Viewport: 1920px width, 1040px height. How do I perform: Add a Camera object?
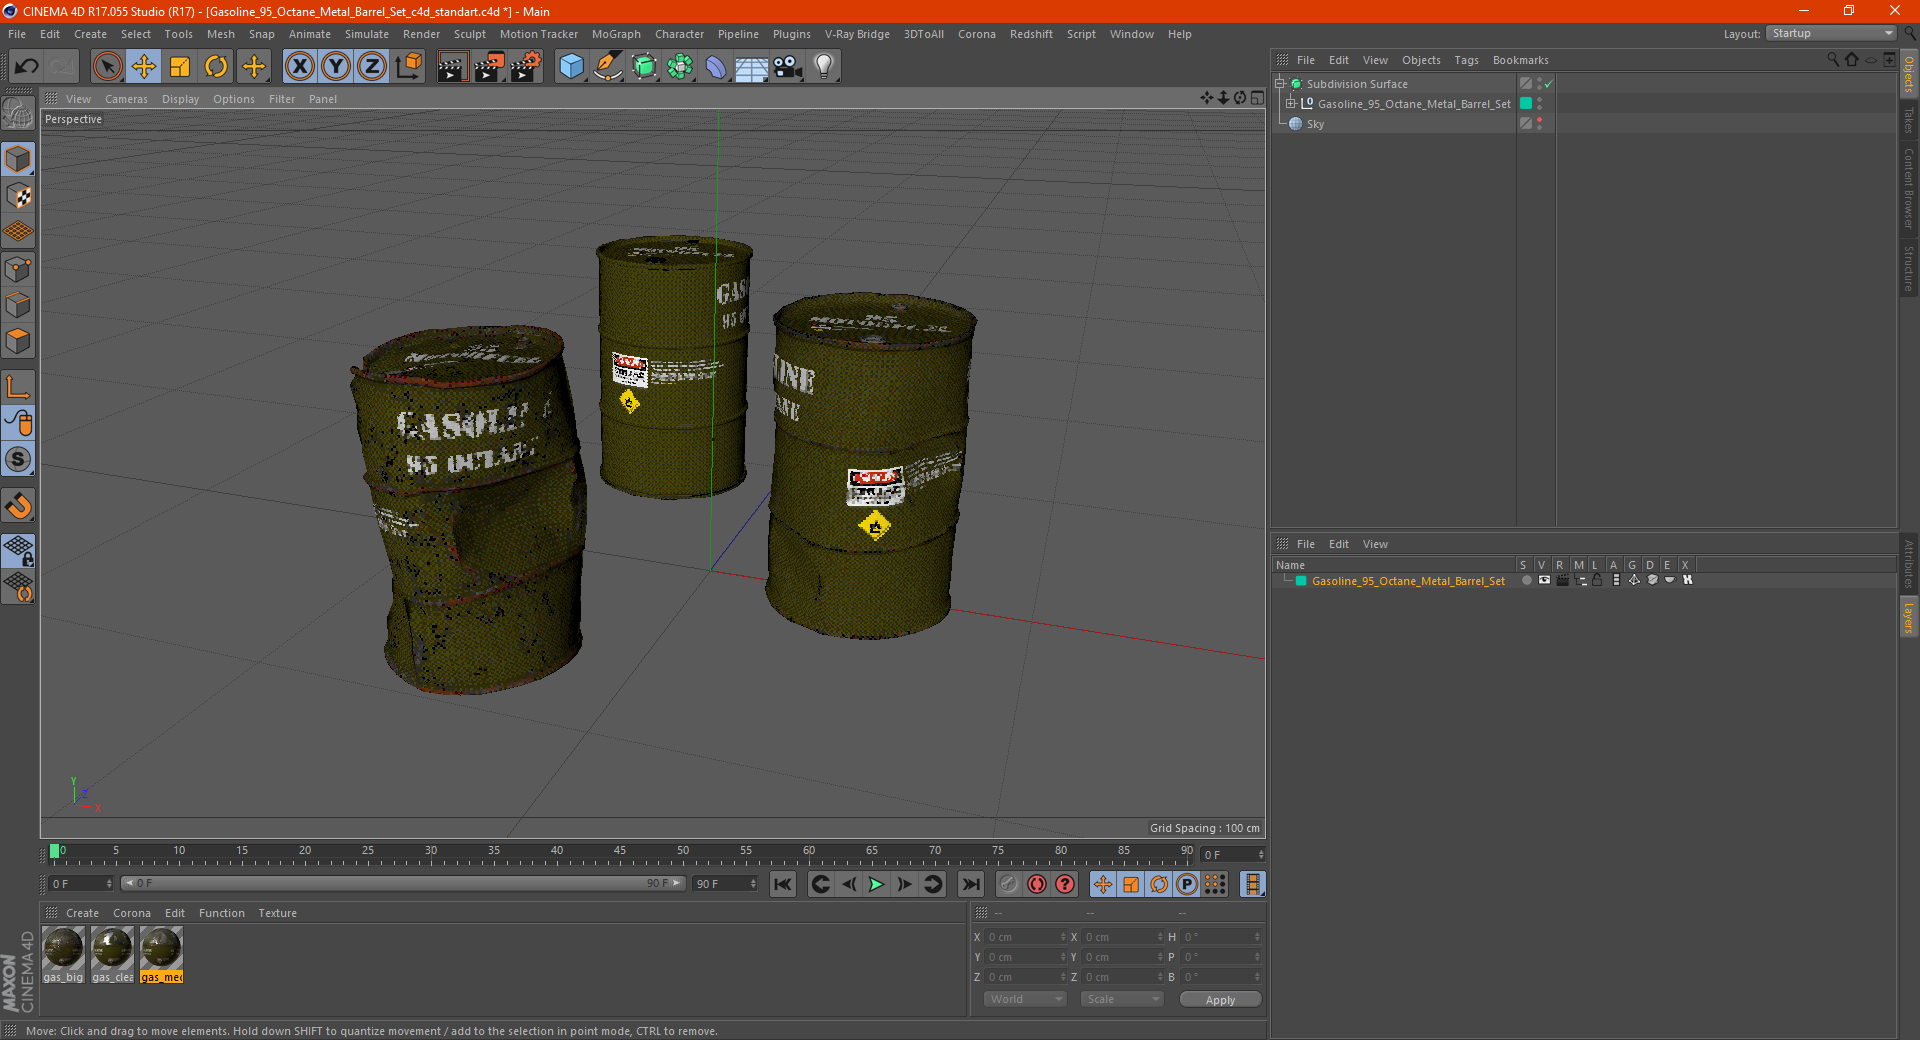point(788,67)
